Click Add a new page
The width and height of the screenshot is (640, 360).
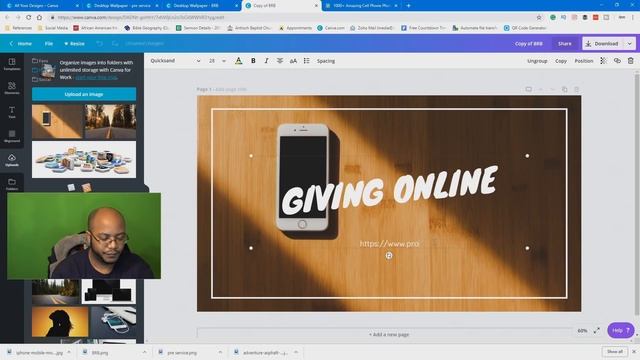click(389, 334)
